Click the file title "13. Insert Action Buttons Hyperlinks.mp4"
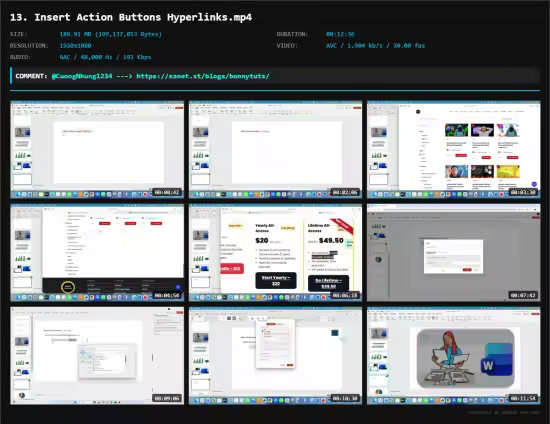 [131, 17]
